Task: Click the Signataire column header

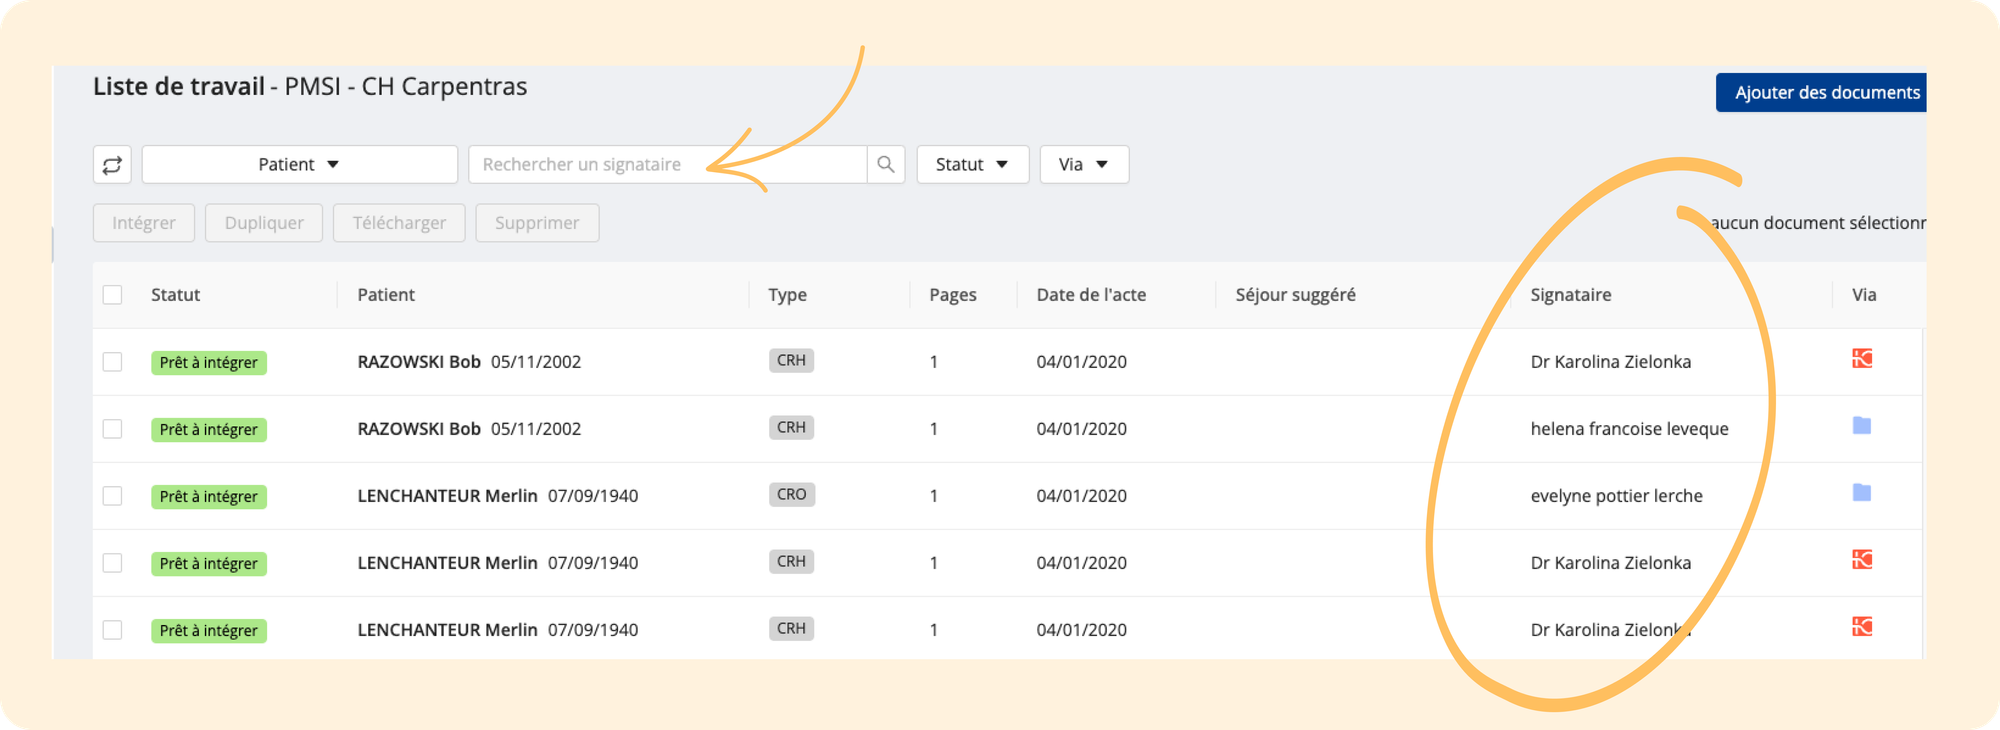Action: (x=1571, y=295)
